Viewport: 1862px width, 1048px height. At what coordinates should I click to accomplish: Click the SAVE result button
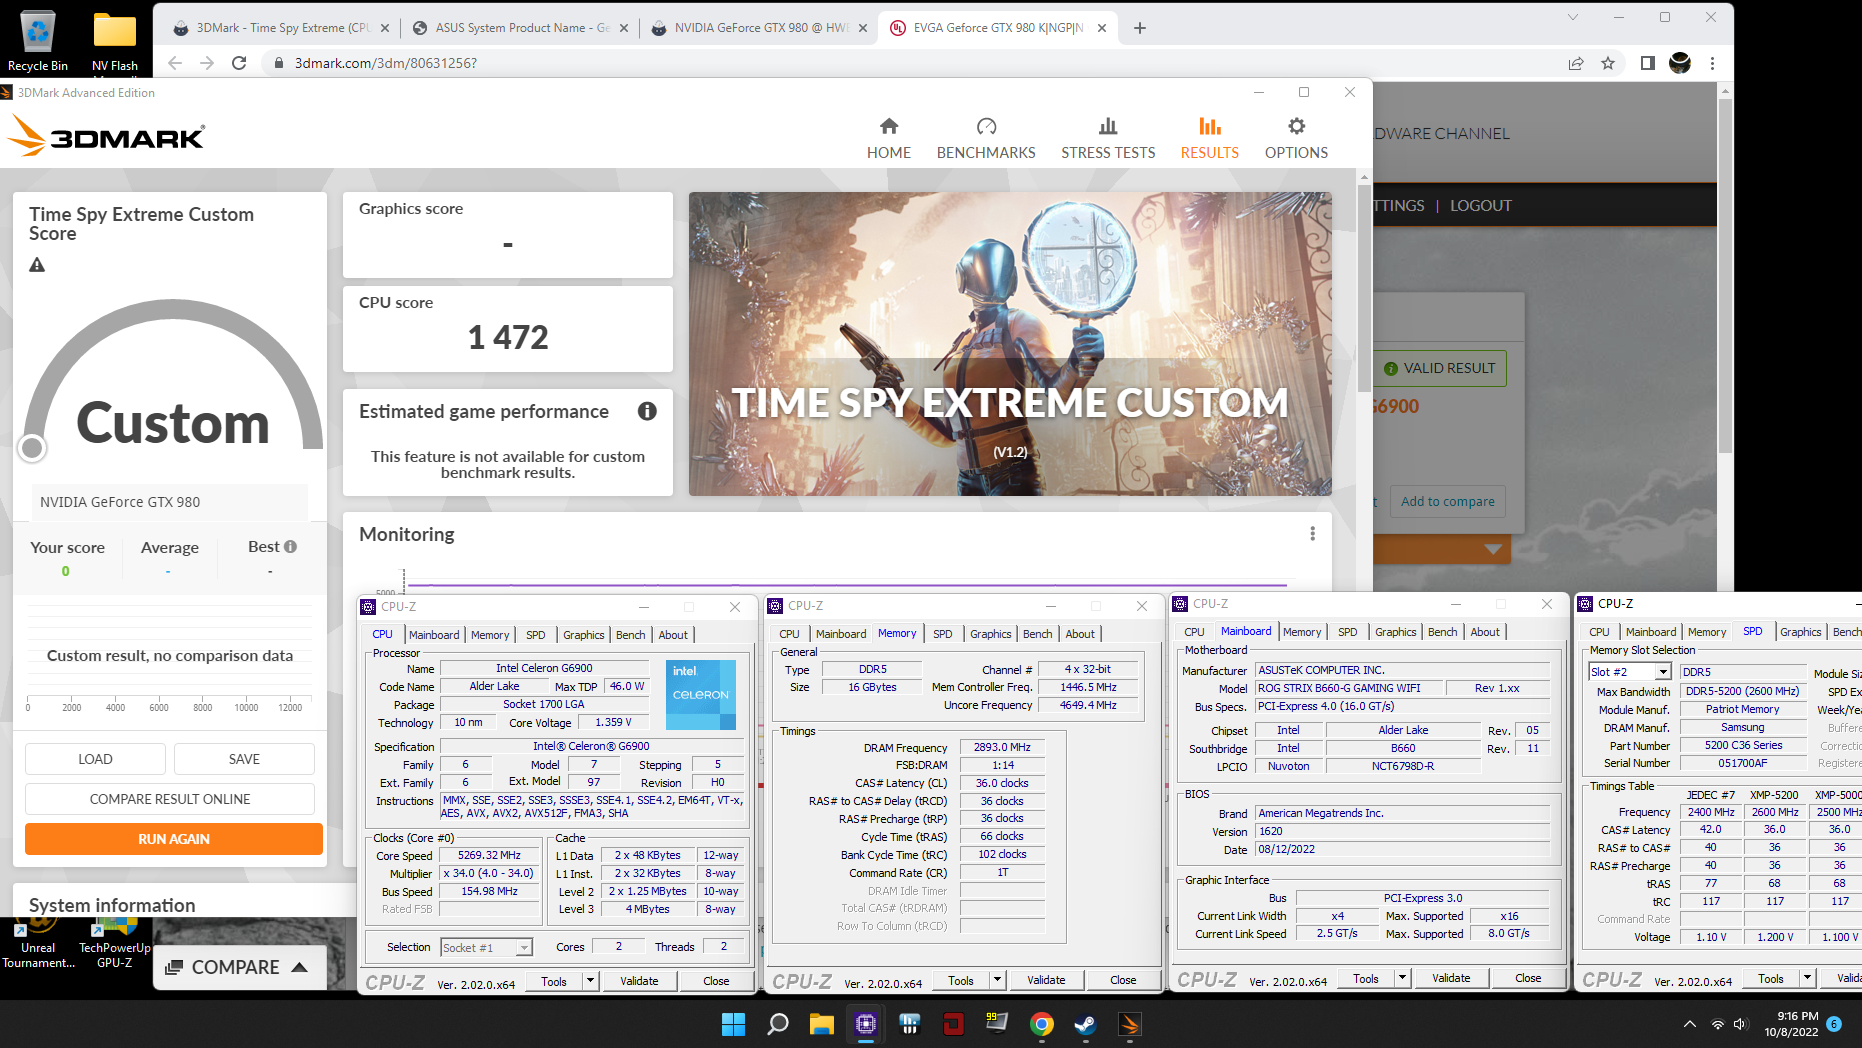click(x=244, y=759)
